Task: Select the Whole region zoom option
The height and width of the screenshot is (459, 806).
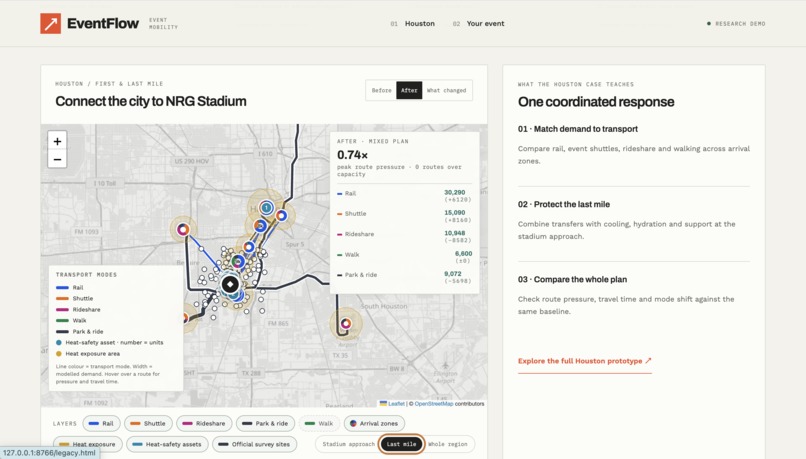Action: coord(448,444)
